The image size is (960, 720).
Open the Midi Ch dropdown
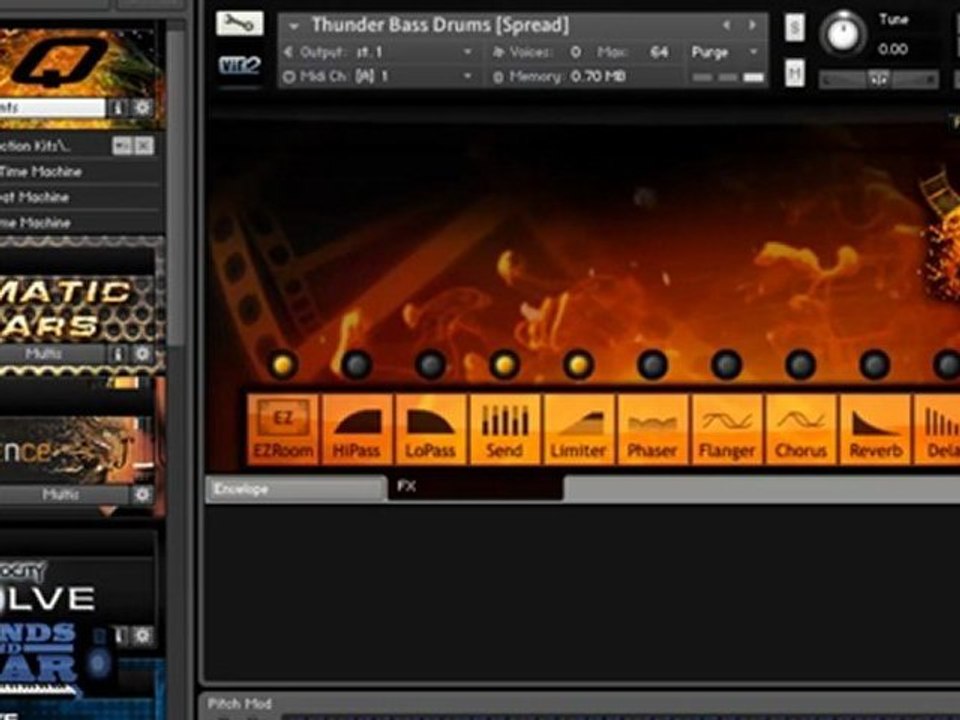coord(378,77)
